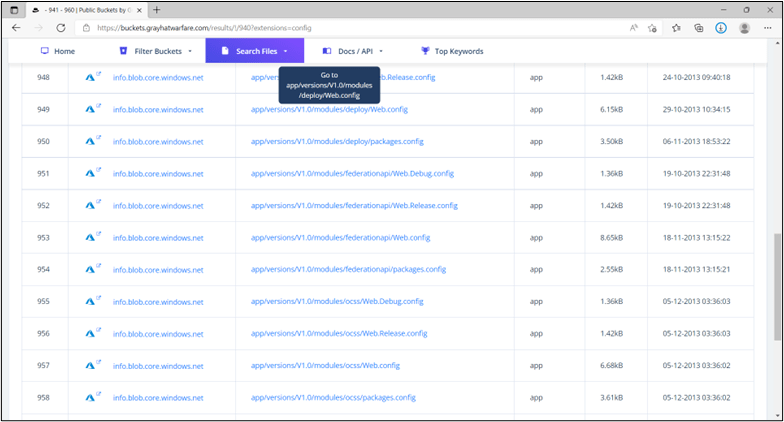Image resolution: width=784 pixels, height=422 pixels.
Task: Open the Top Keywords page
Action: [x=452, y=51]
